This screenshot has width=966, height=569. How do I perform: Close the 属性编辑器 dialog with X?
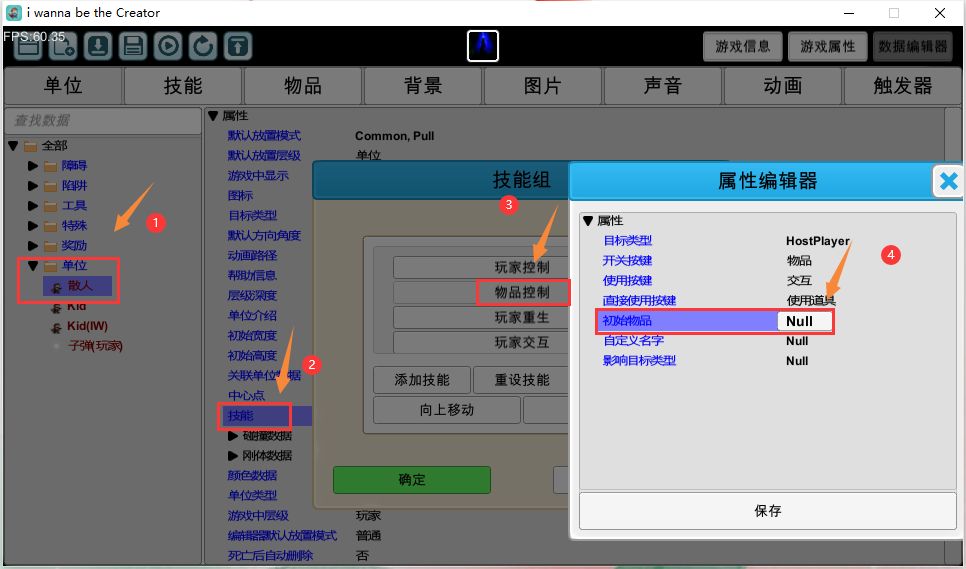[948, 181]
